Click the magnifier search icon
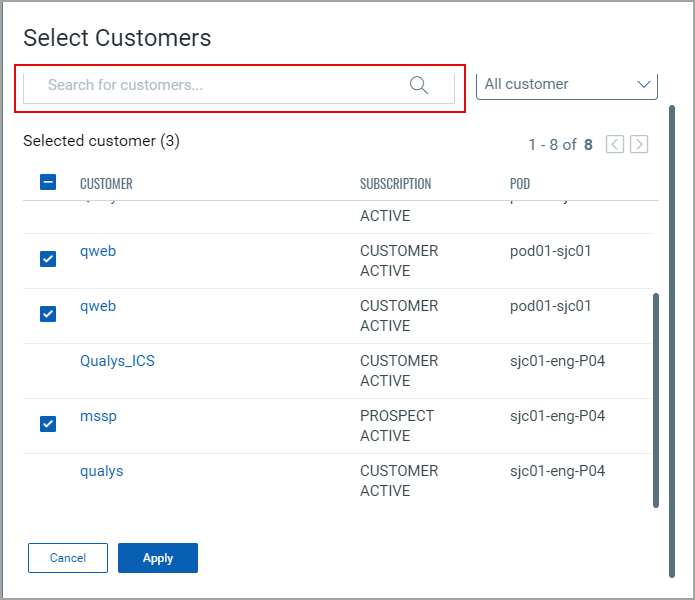The height and width of the screenshot is (600, 695). tap(418, 85)
